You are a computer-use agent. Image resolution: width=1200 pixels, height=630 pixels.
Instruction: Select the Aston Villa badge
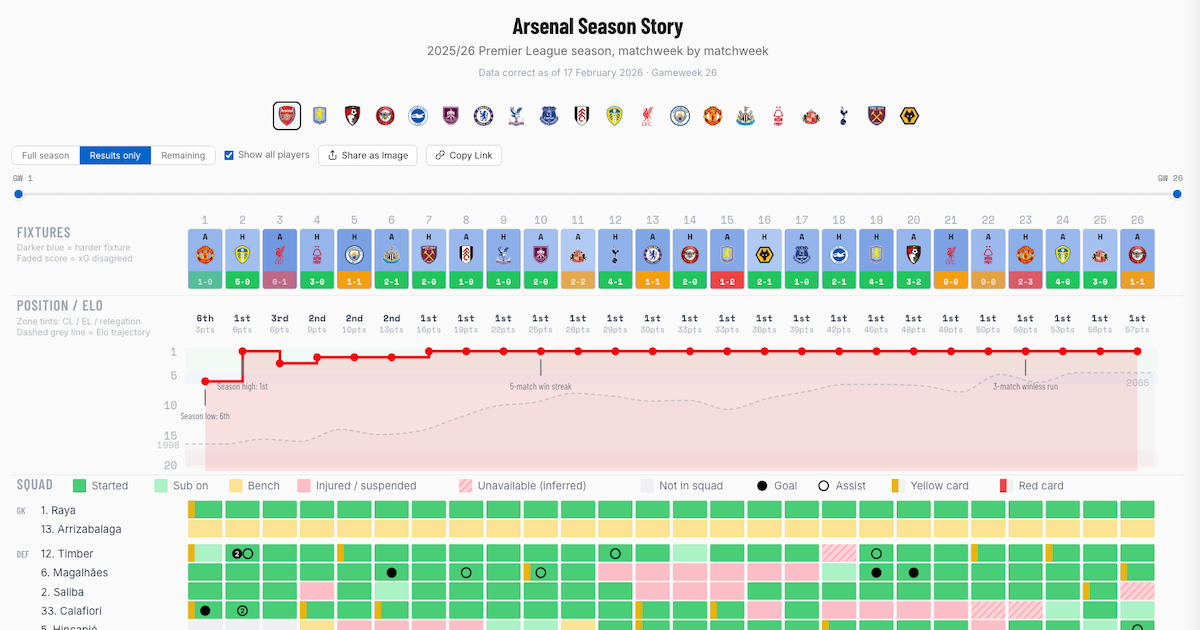coord(319,115)
